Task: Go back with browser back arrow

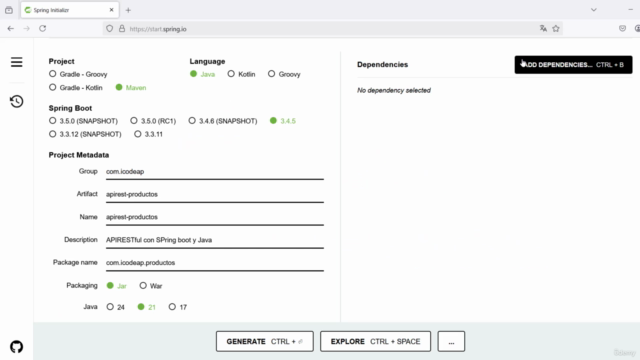Action: tap(11, 29)
